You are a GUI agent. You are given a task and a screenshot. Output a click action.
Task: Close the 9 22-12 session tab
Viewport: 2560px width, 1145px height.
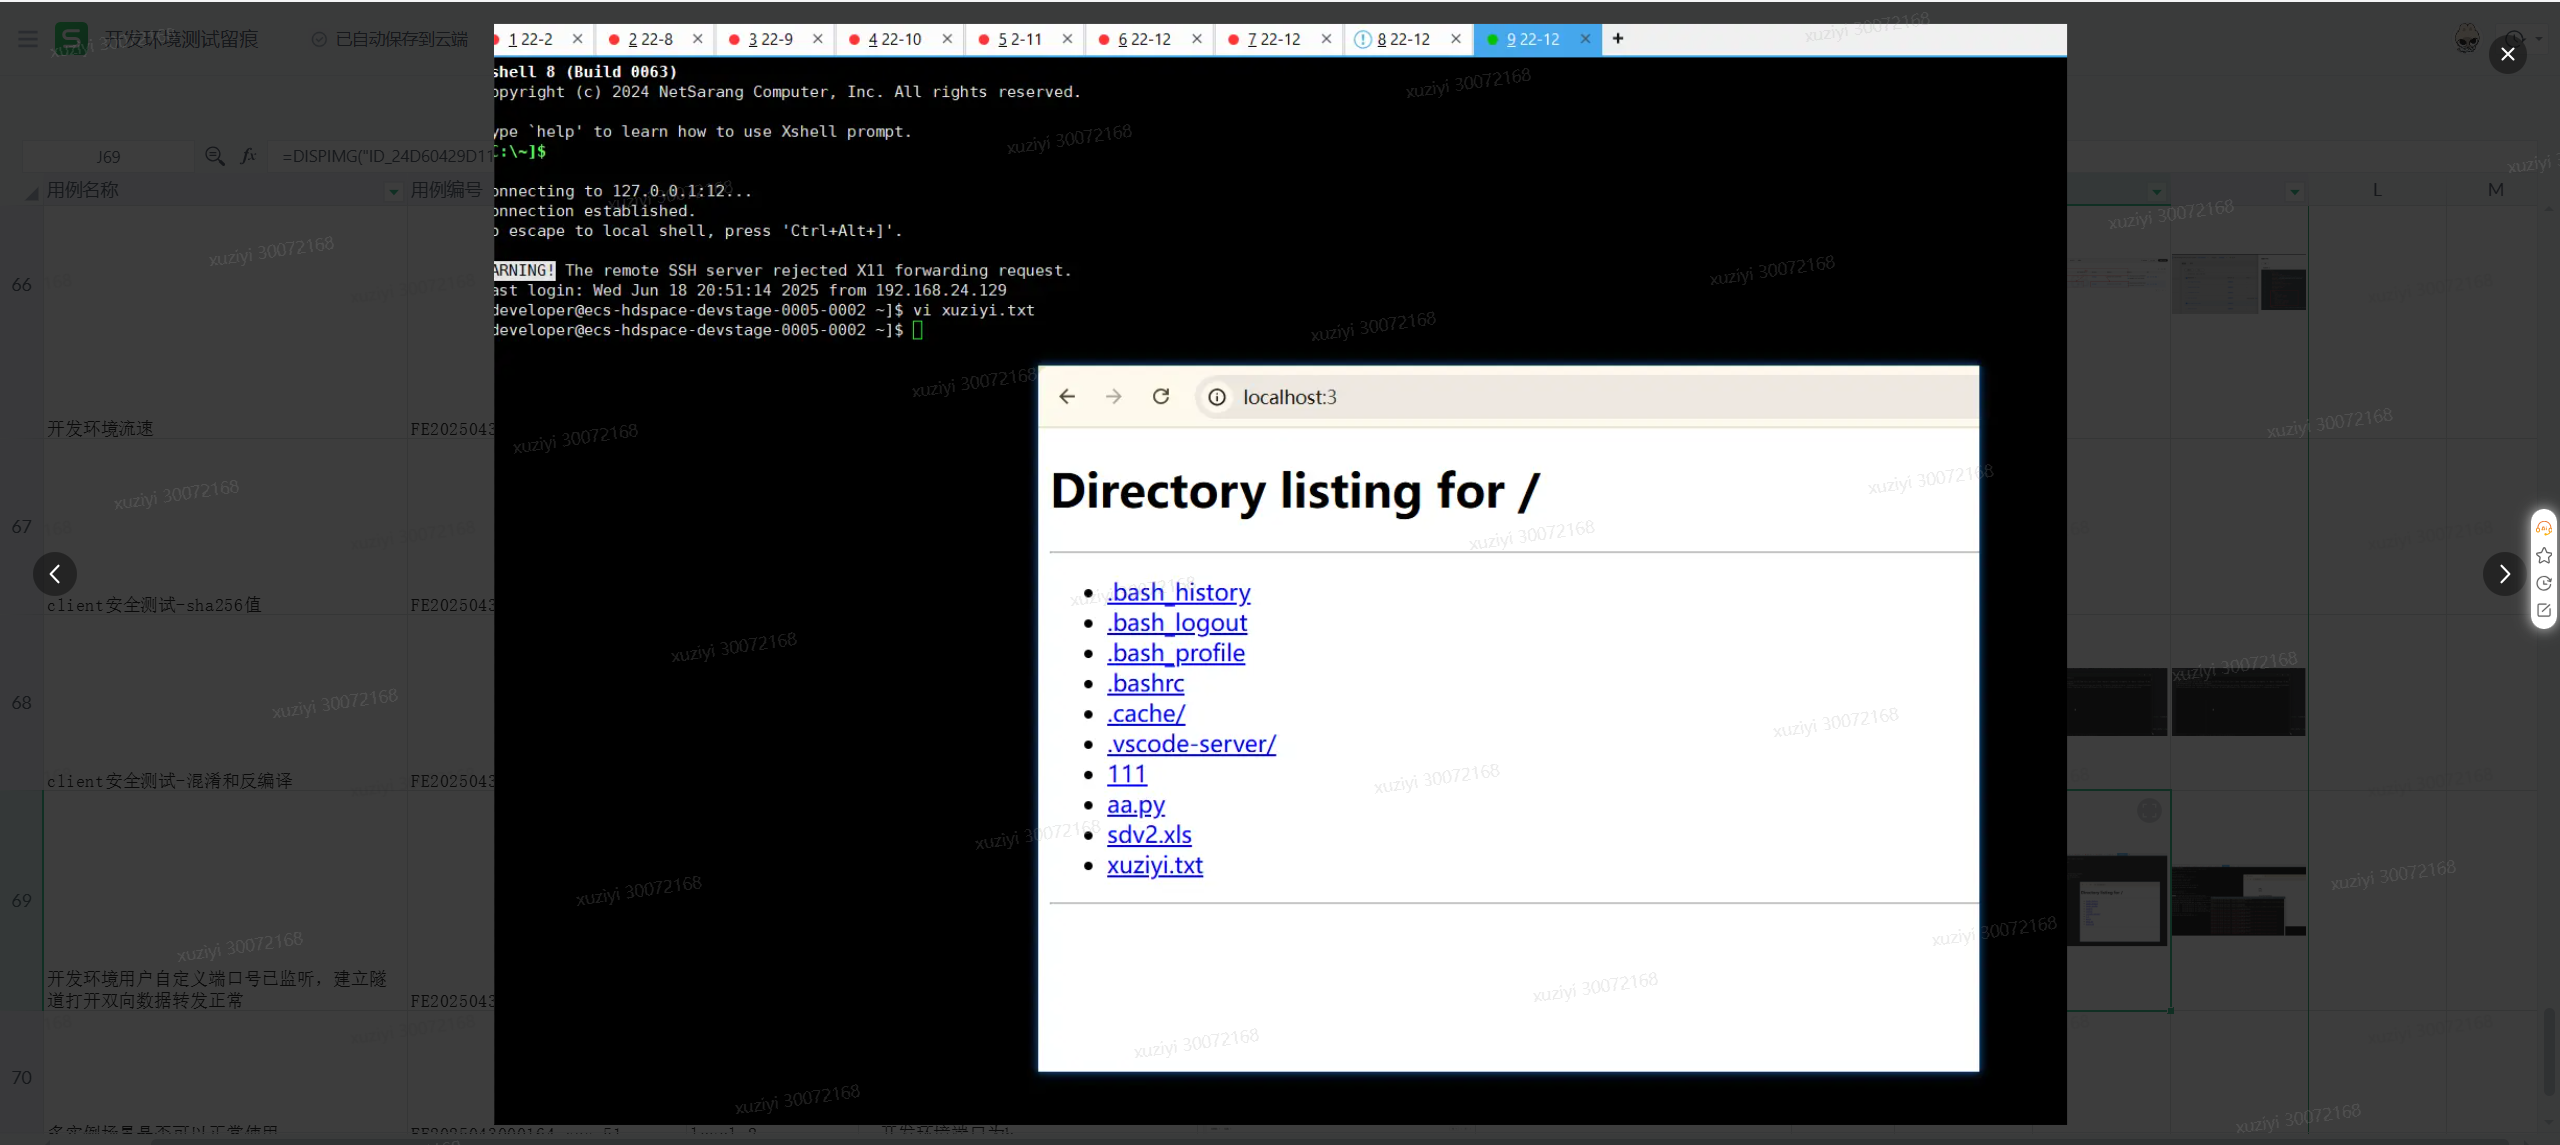[x=1585, y=39]
